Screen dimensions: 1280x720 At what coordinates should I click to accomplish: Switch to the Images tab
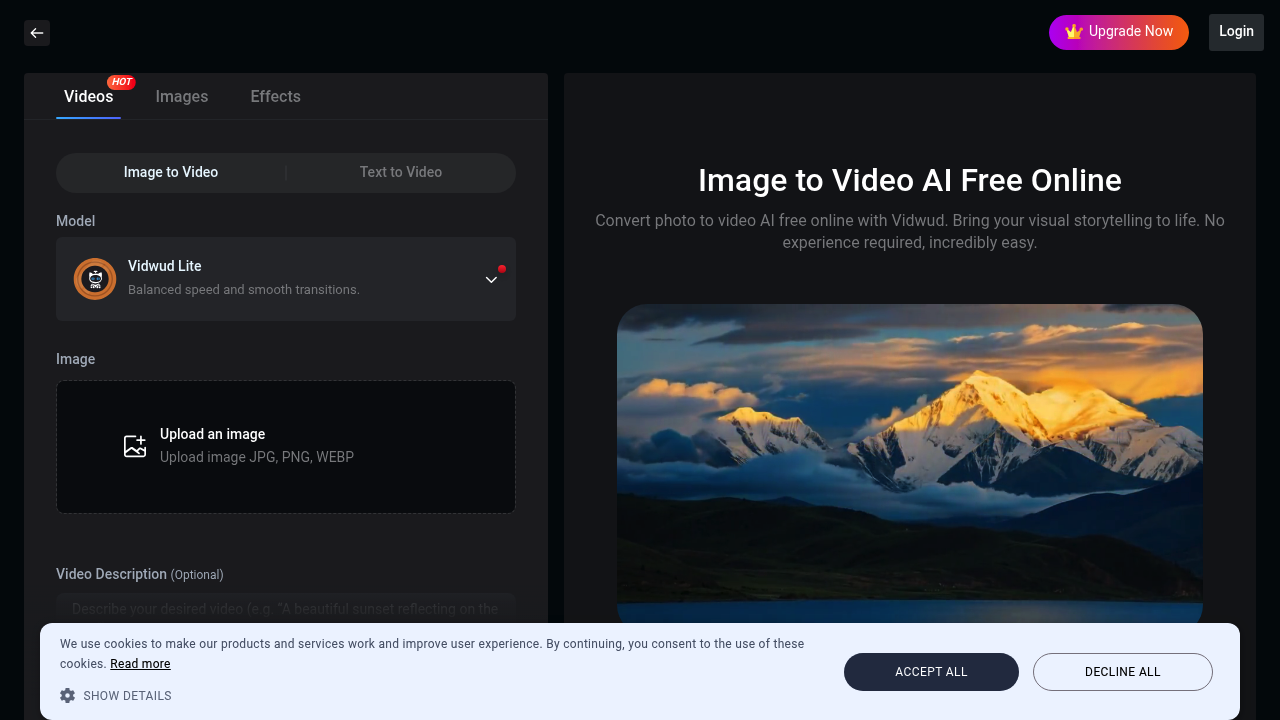tap(182, 96)
